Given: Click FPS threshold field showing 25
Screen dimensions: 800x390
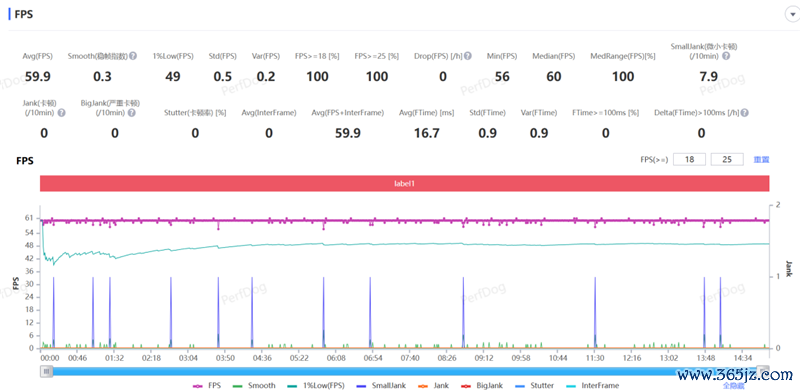Looking at the screenshot, I should pyautogui.click(x=727, y=160).
